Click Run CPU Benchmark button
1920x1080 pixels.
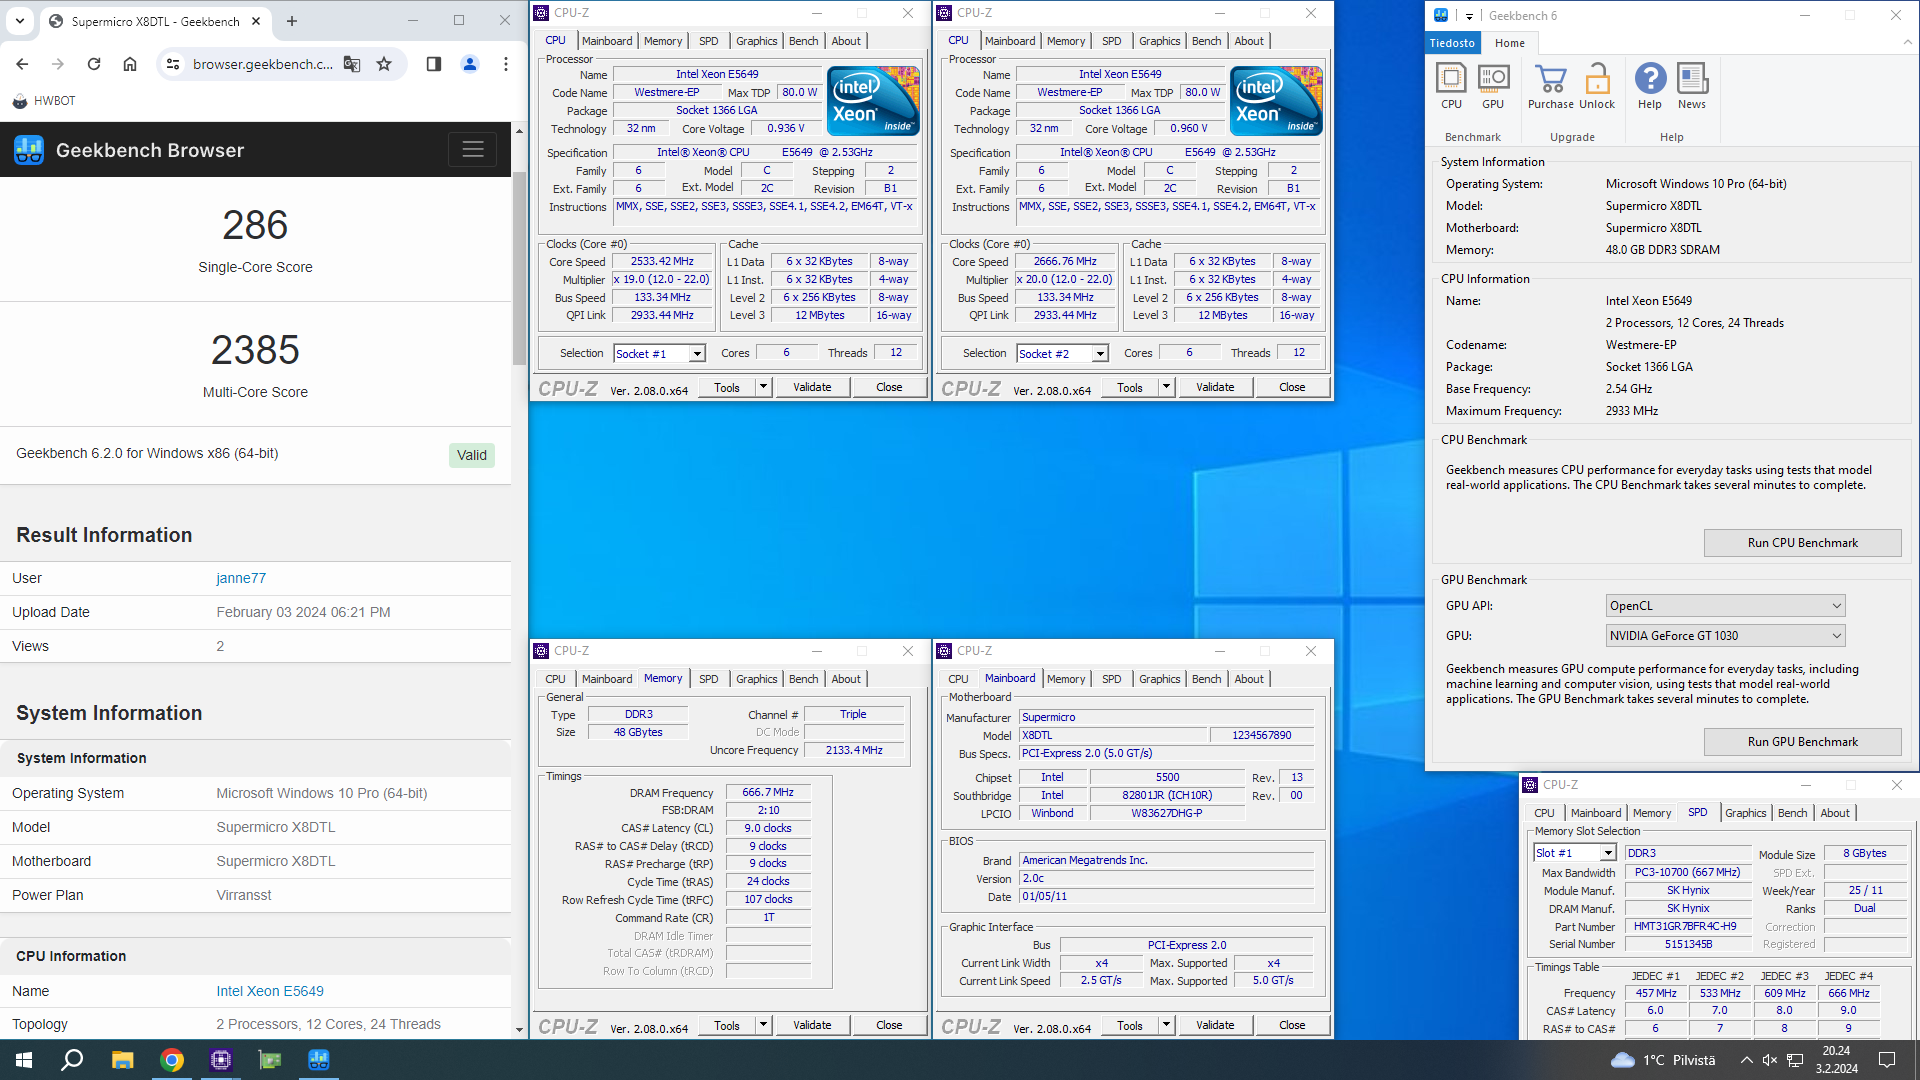[1802, 543]
